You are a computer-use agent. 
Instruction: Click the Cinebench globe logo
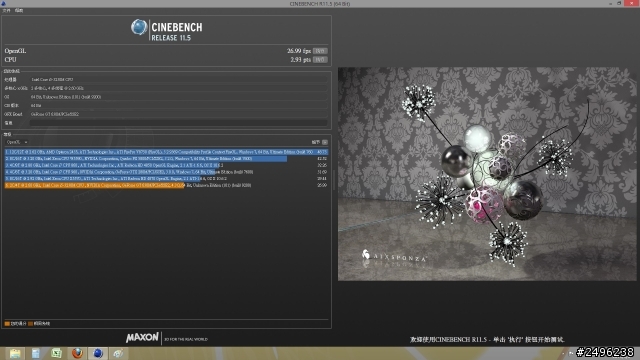pyautogui.click(x=139, y=27)
